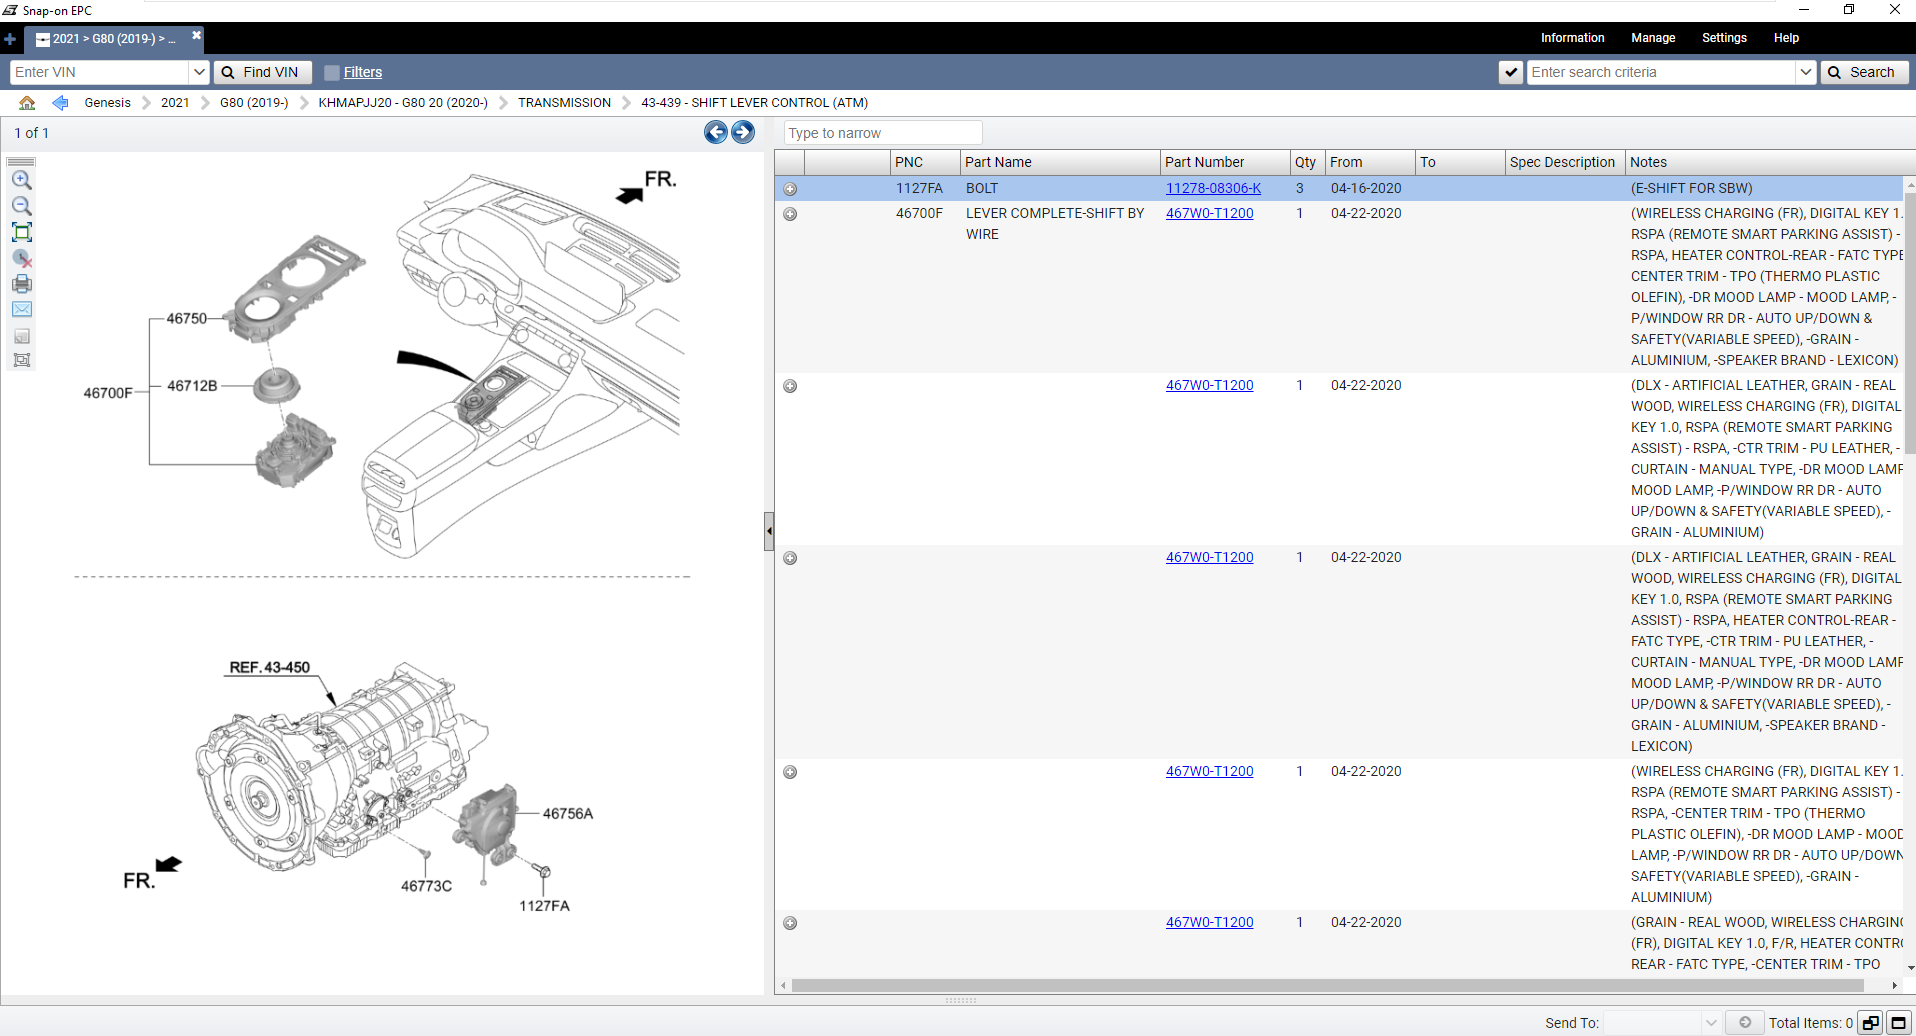Expand breadcrumb chevron after 2021

205,103
